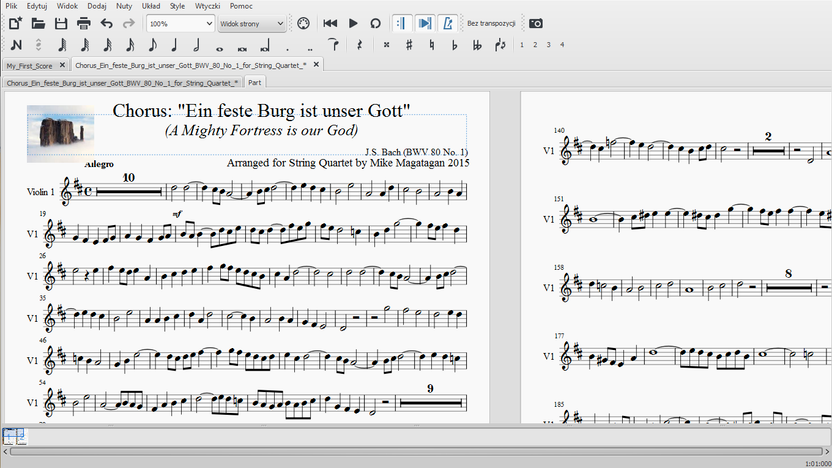Screen dimensions: 832x468
Task: Take a snapshot with the camera icon
Action: (536, 23)
